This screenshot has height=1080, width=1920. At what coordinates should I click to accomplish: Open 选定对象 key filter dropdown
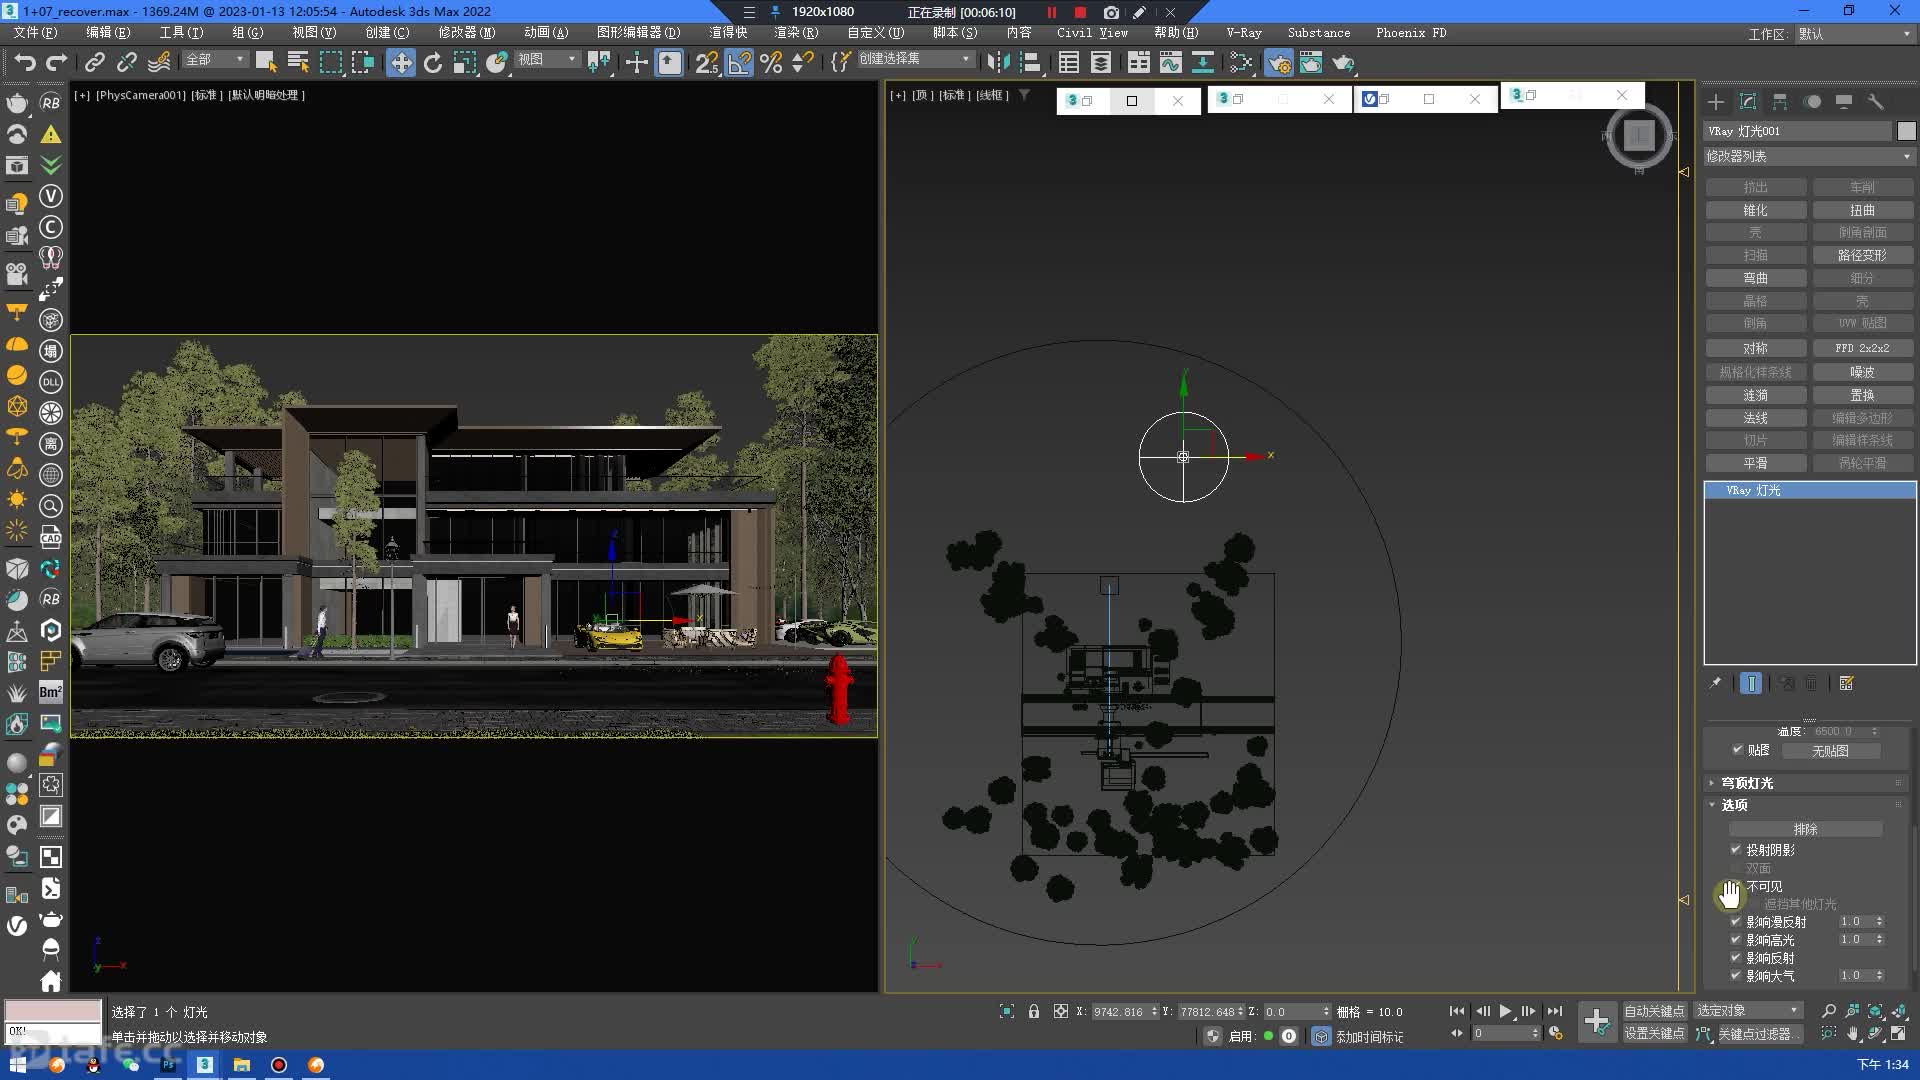[1748, 1010]
